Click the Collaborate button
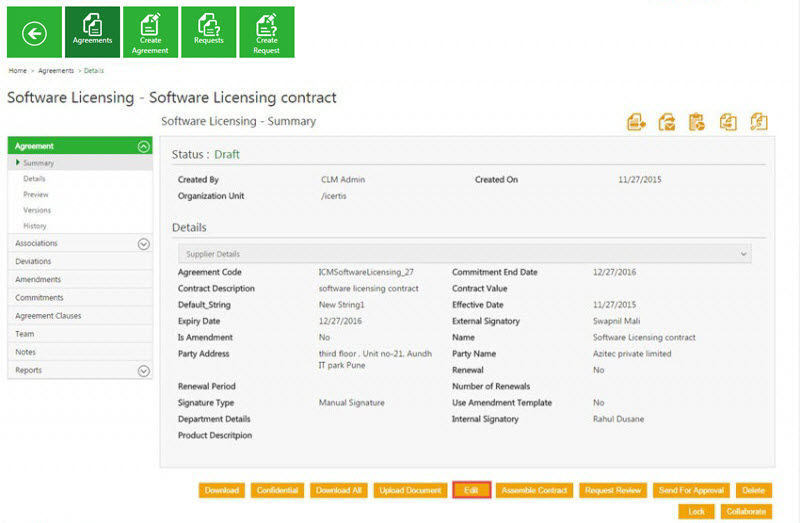Image resolution: width=800 pixels, height=523 pixels. coord(746,511)
